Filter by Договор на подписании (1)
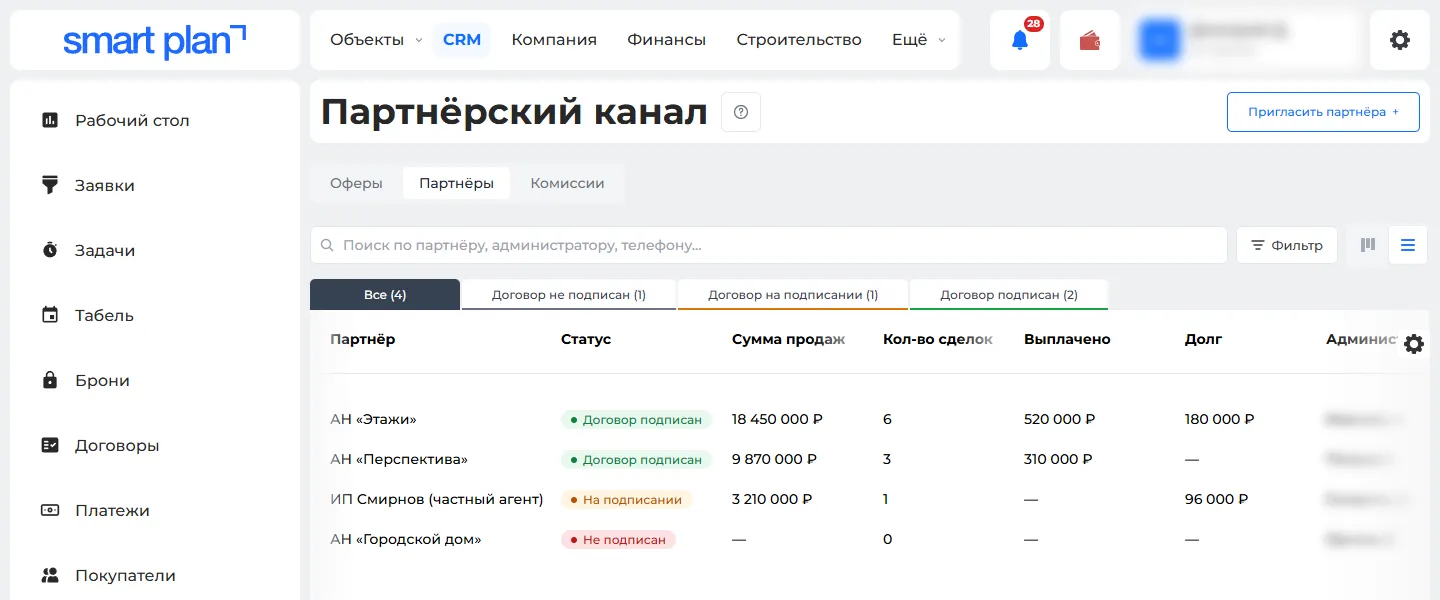Image resolution: width=1440 pixels, height=600 pixels. click(x=793, y=294)
